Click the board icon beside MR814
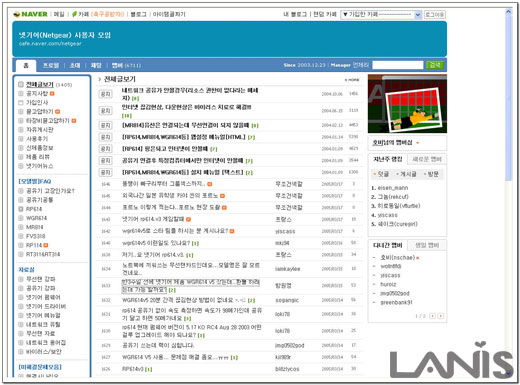Viewport: 520px width, 385px height. 21,227
